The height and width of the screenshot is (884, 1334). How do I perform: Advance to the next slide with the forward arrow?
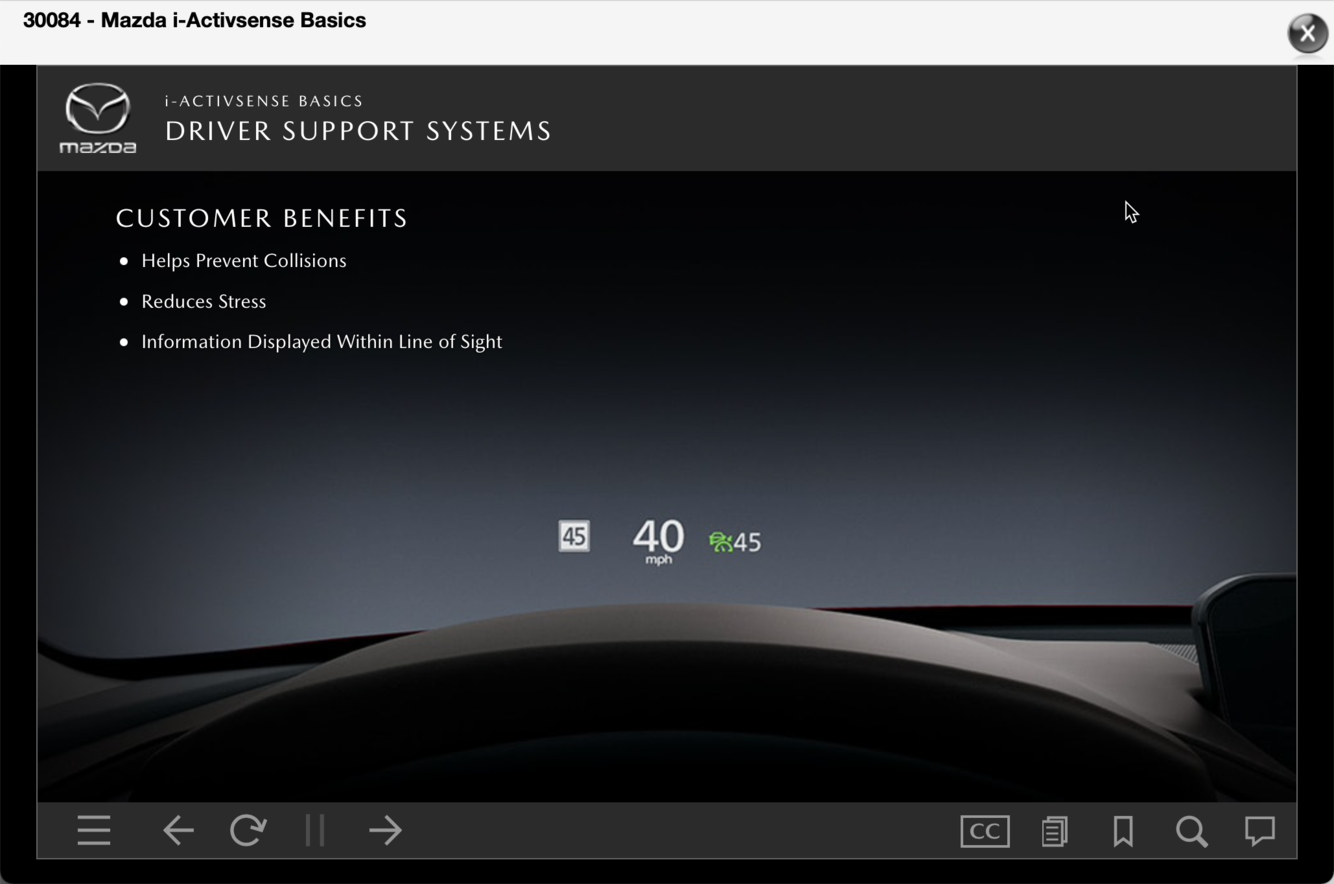385,830
